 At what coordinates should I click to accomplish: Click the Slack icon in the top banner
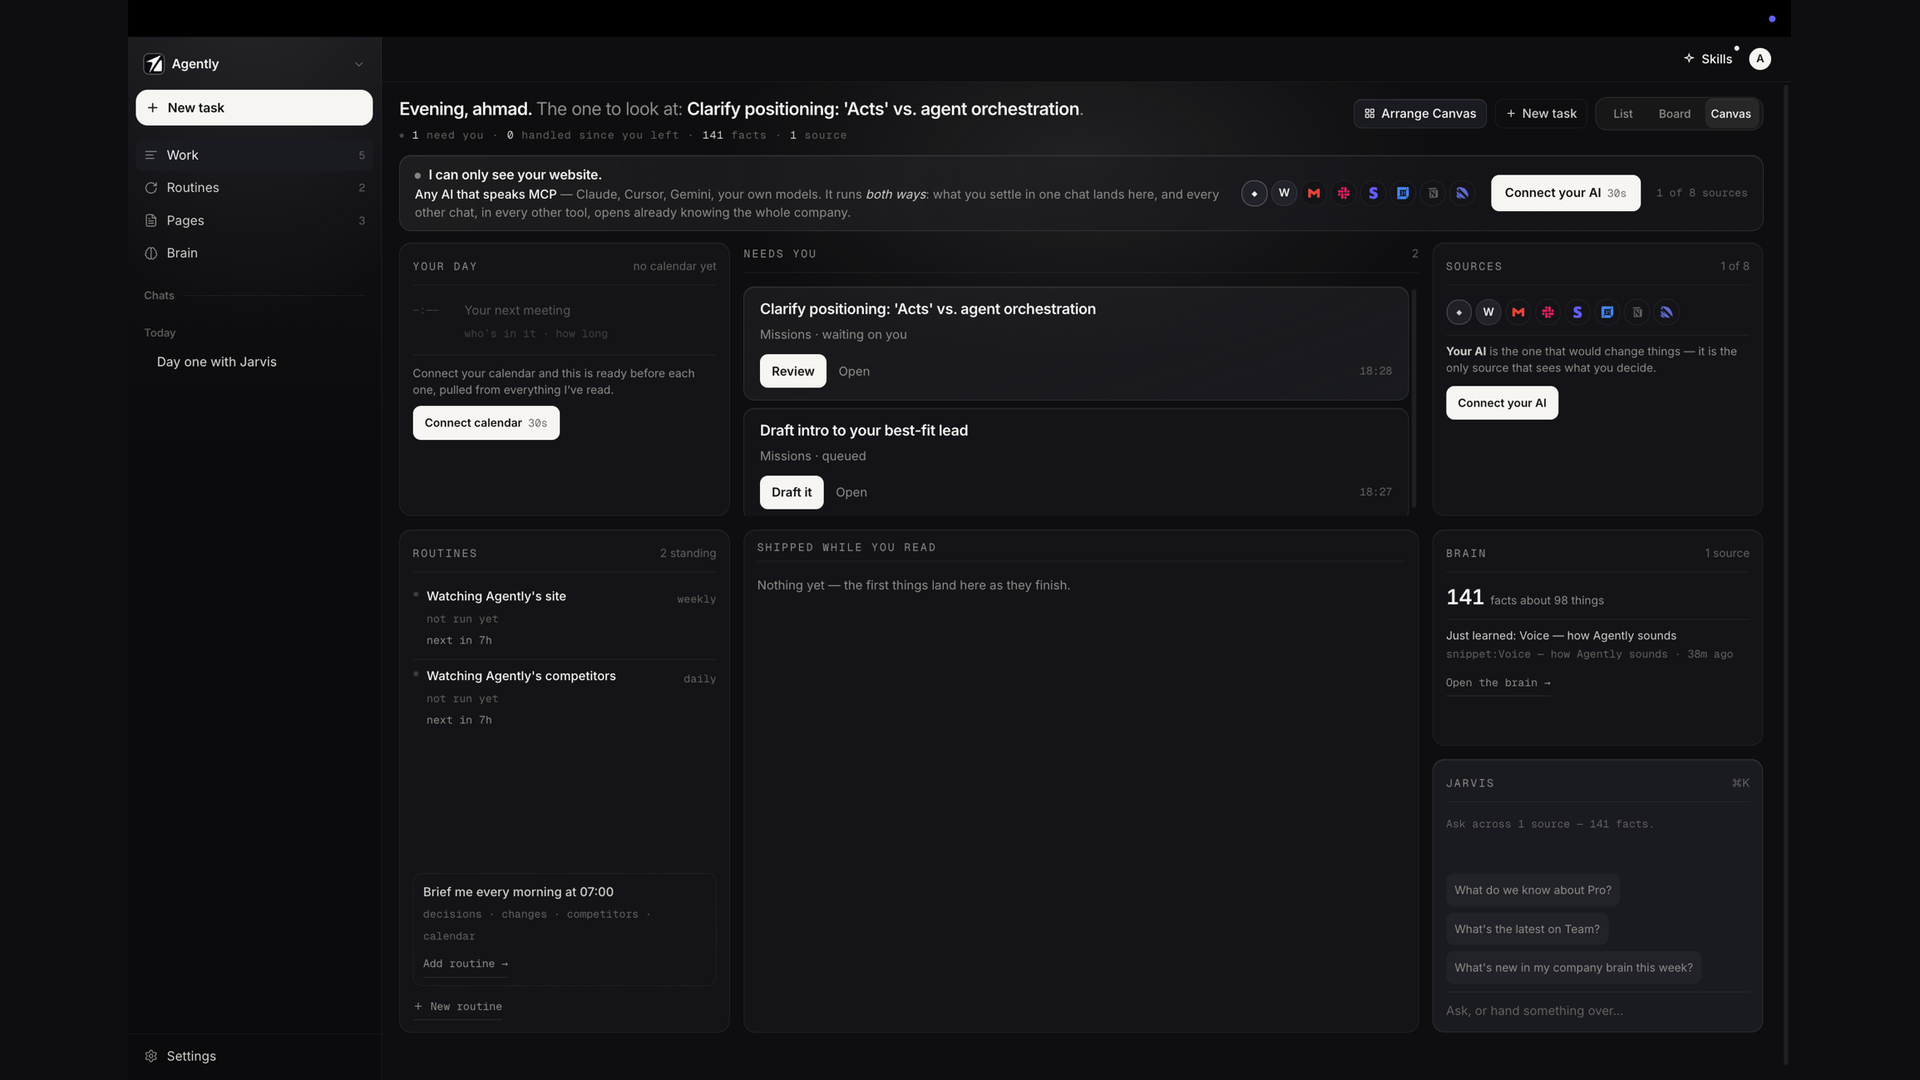(x=1344, y=193)
